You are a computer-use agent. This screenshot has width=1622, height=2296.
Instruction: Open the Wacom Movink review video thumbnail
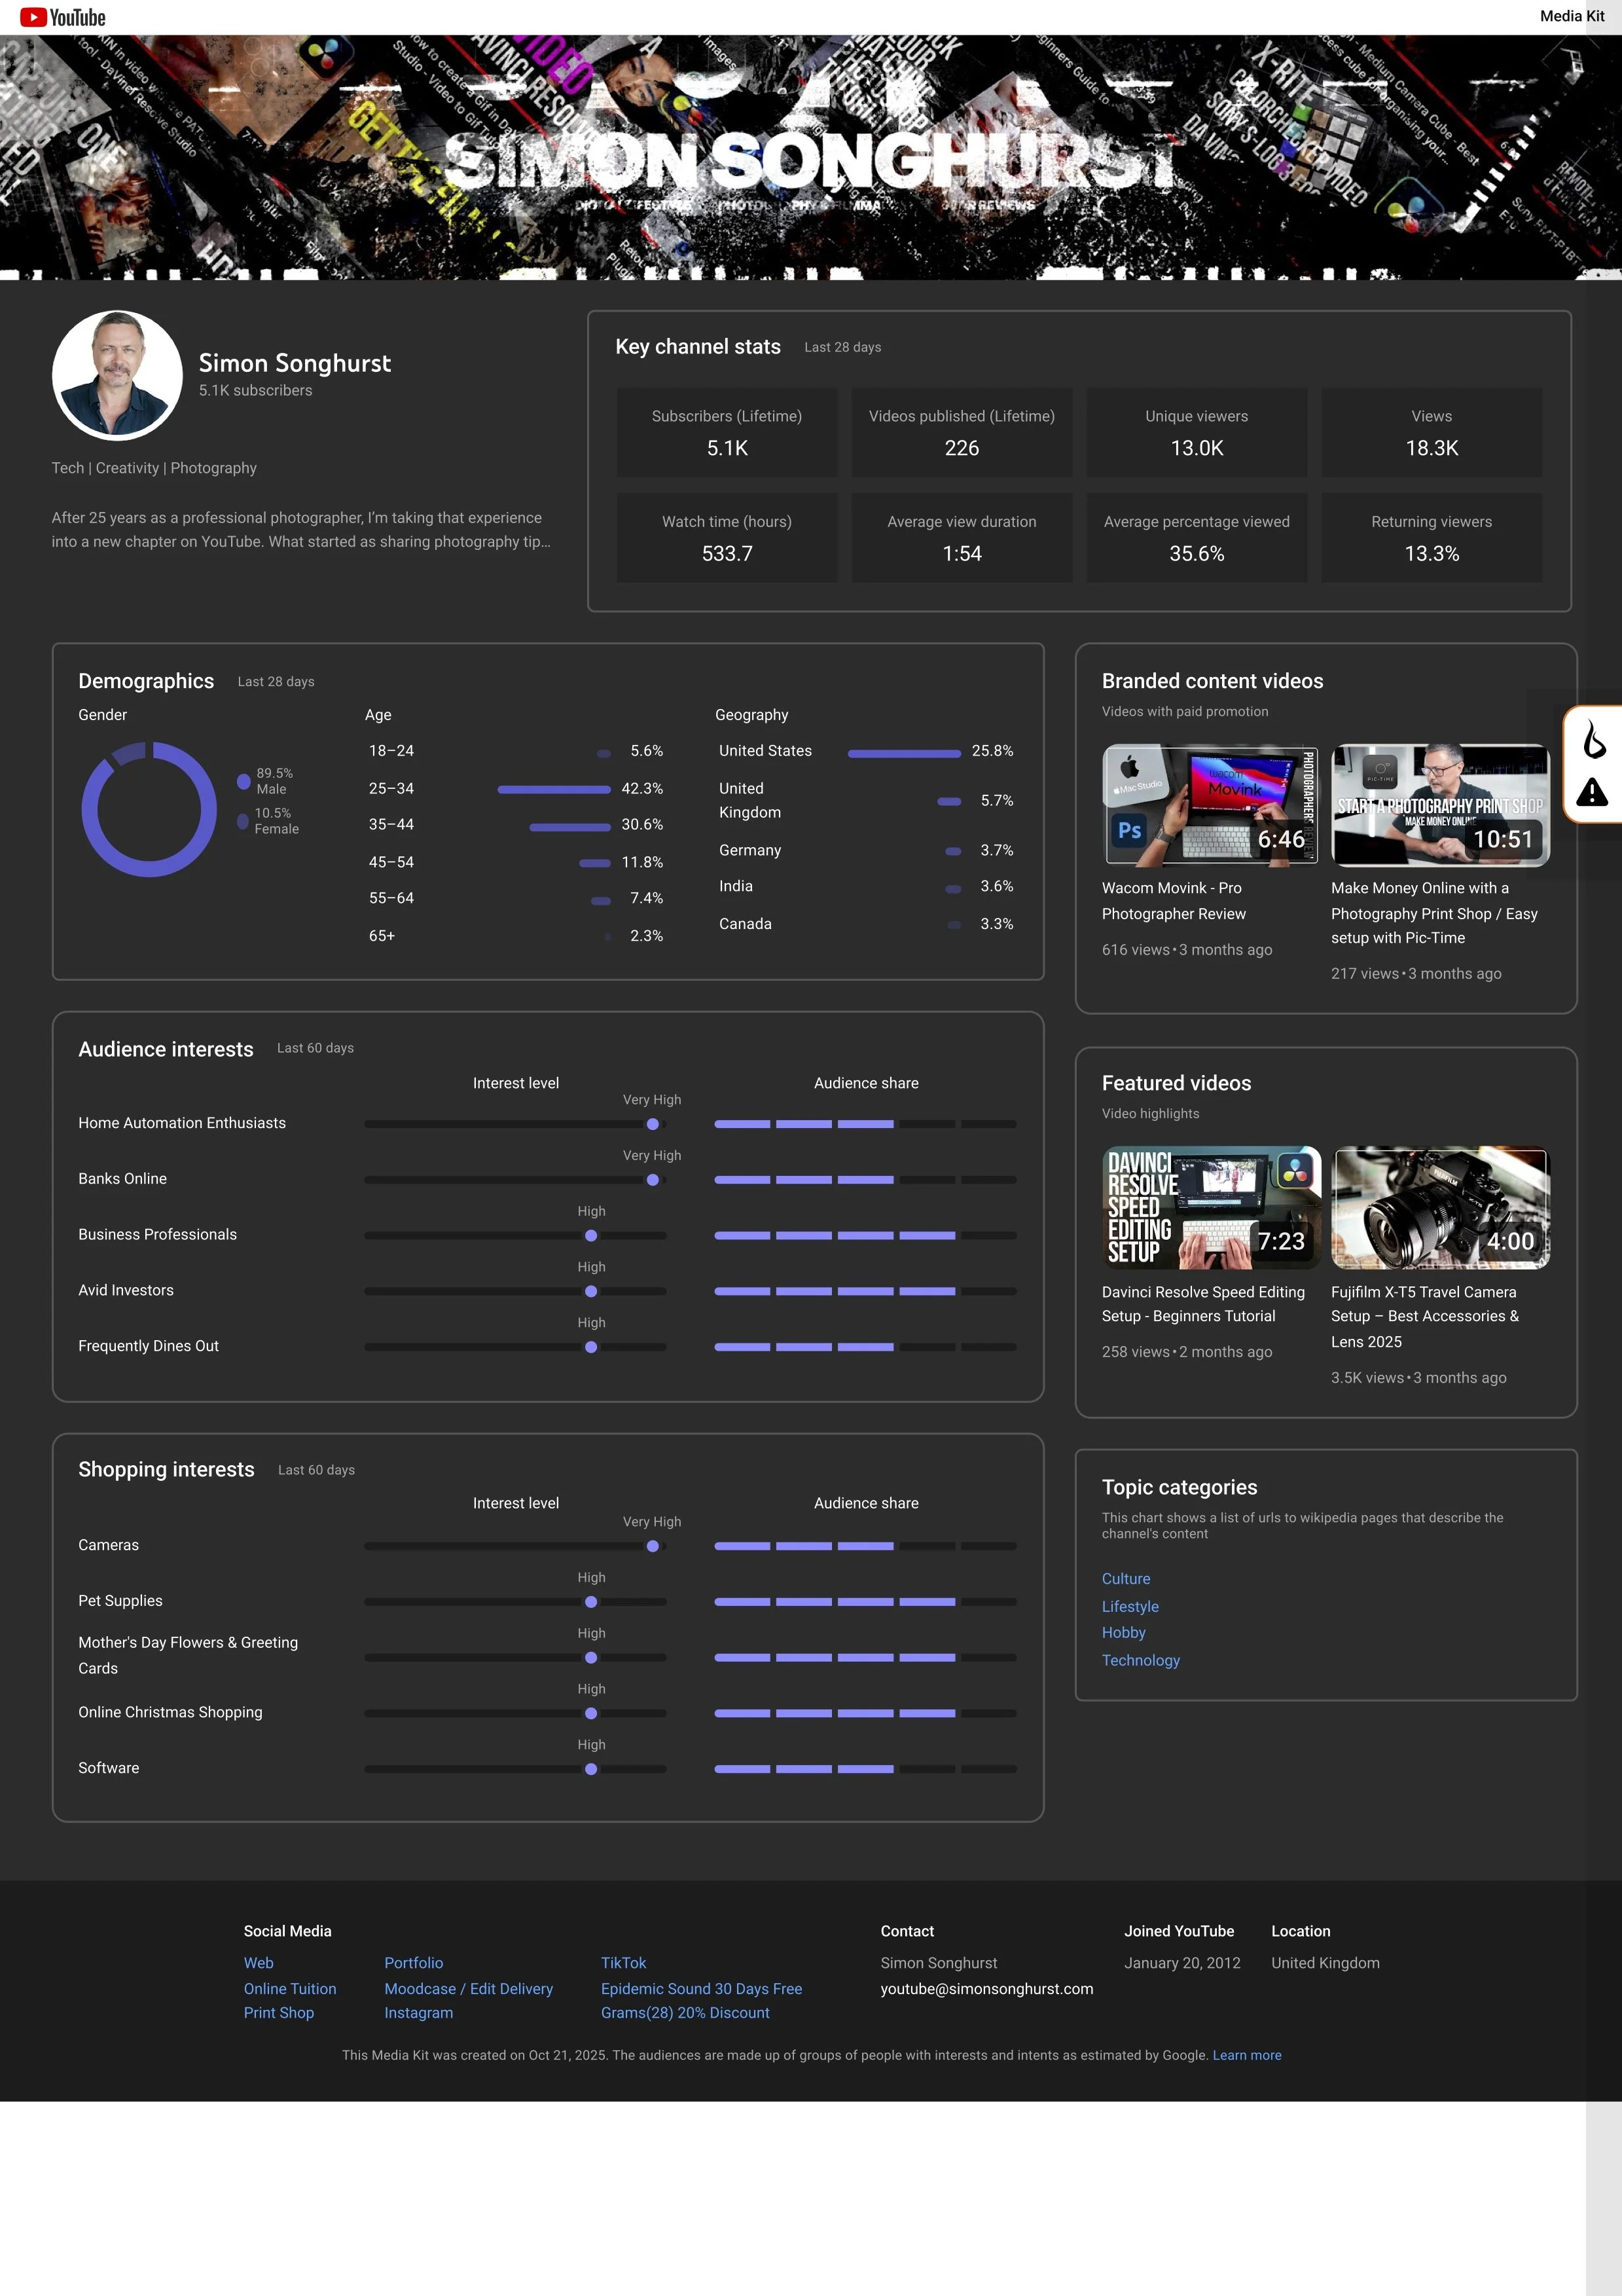point(1210,805)
